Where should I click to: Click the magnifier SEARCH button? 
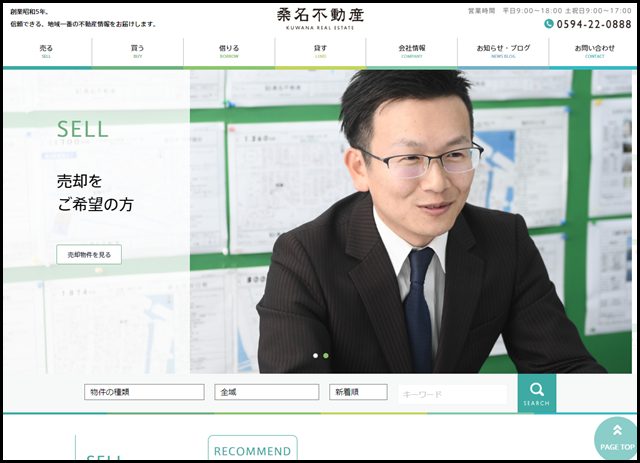[537, 394]
